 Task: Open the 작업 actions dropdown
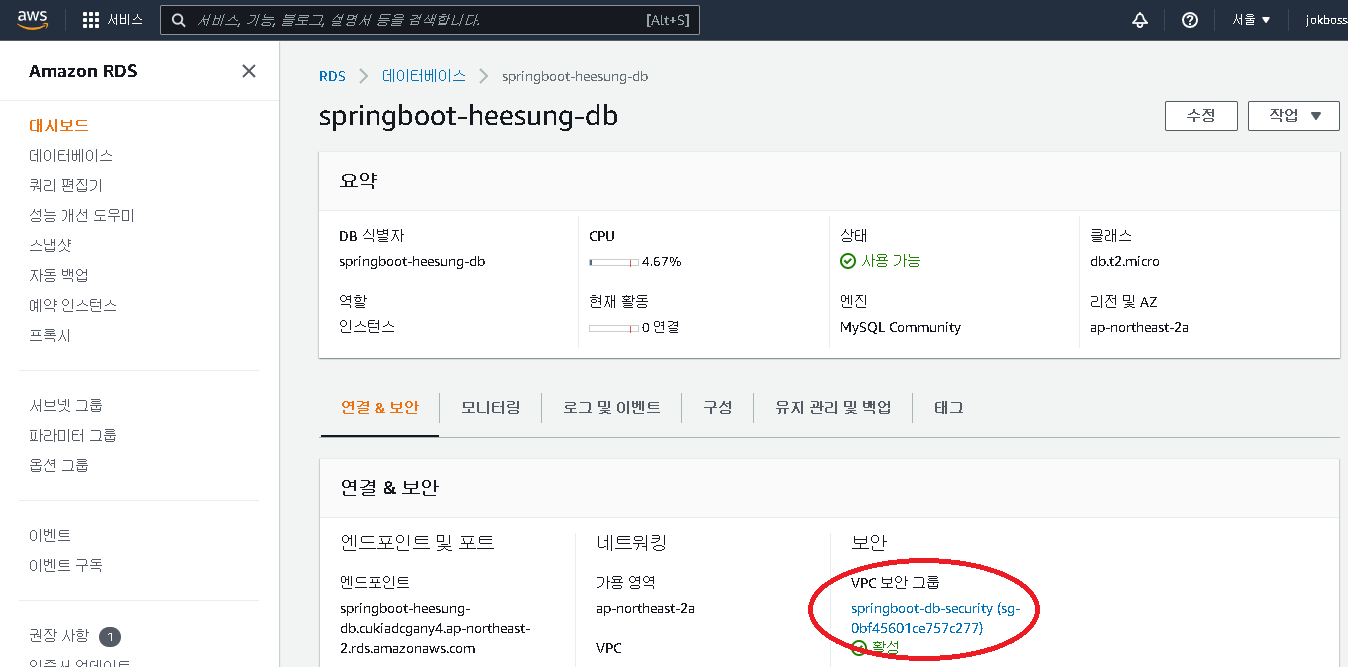point(1293,116)
